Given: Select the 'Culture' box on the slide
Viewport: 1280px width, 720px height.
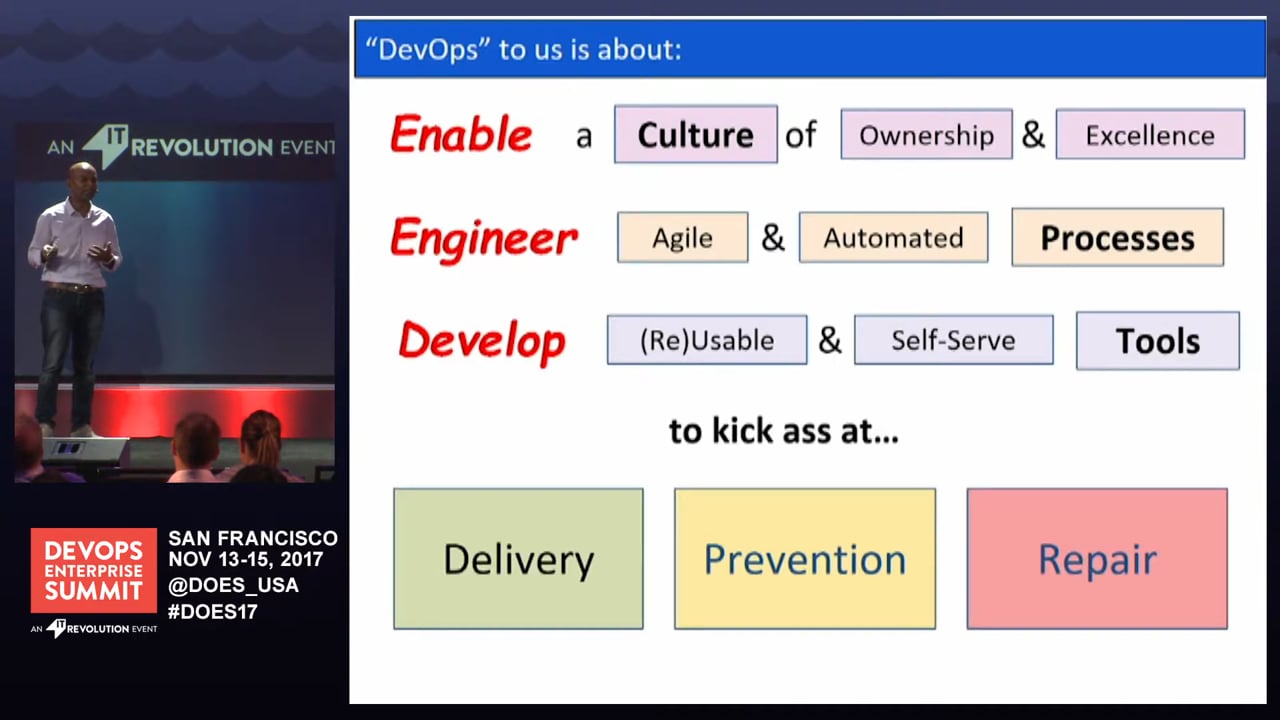Looking at the screenshot, I should coord(696,135).
